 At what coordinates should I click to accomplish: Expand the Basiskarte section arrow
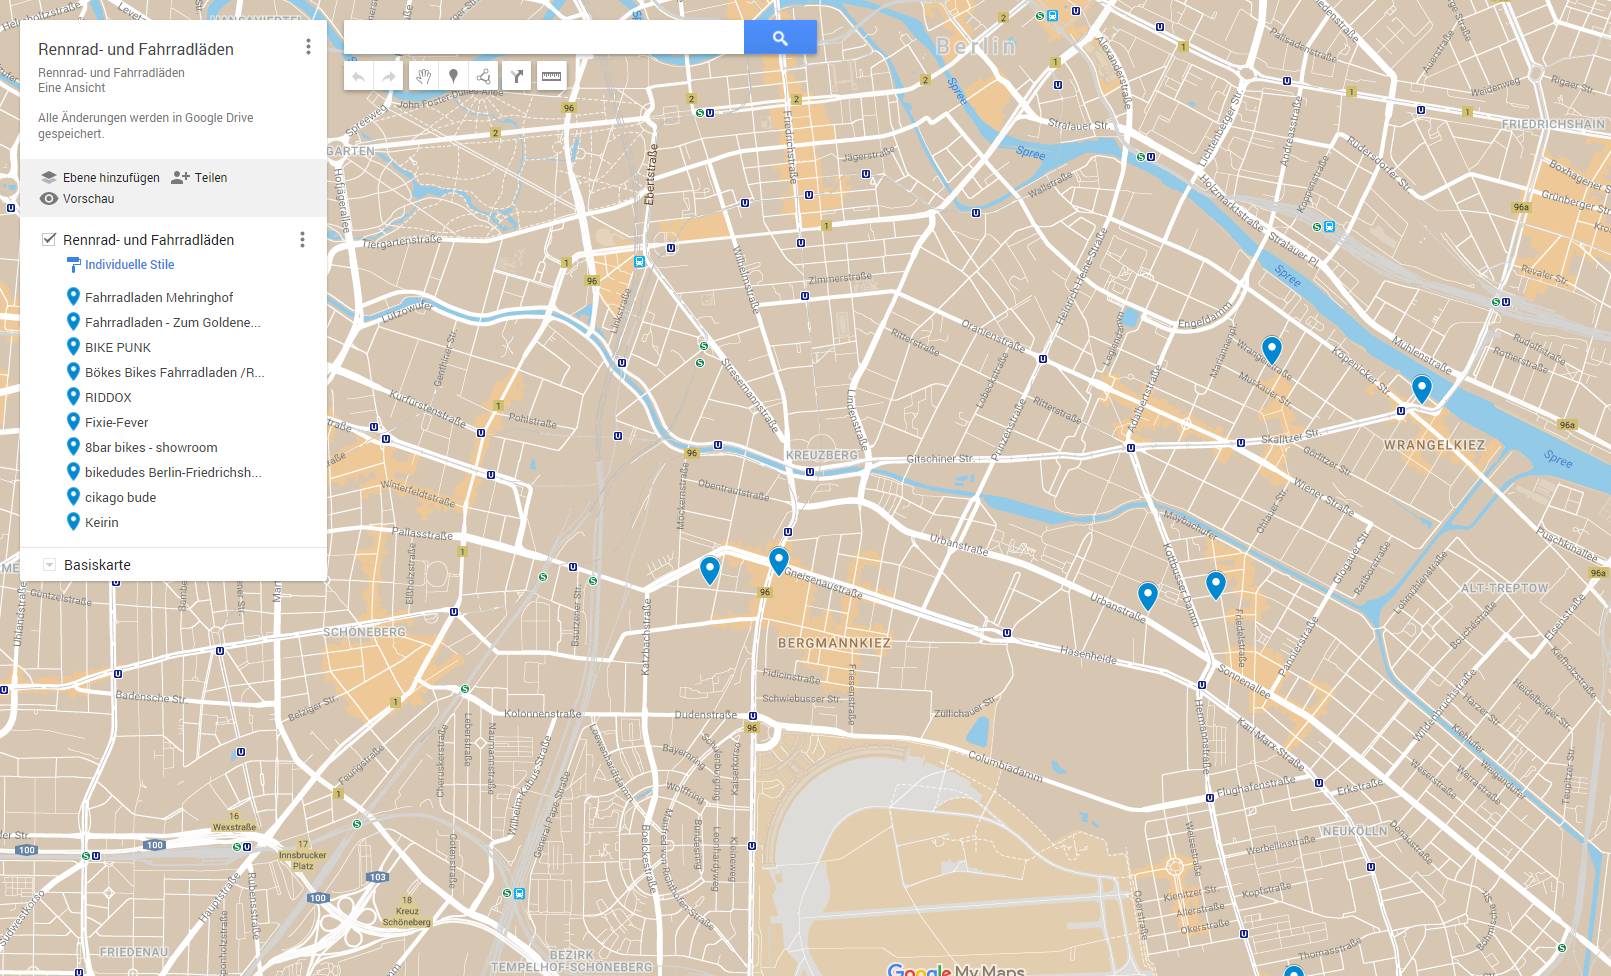pos(49,565)
